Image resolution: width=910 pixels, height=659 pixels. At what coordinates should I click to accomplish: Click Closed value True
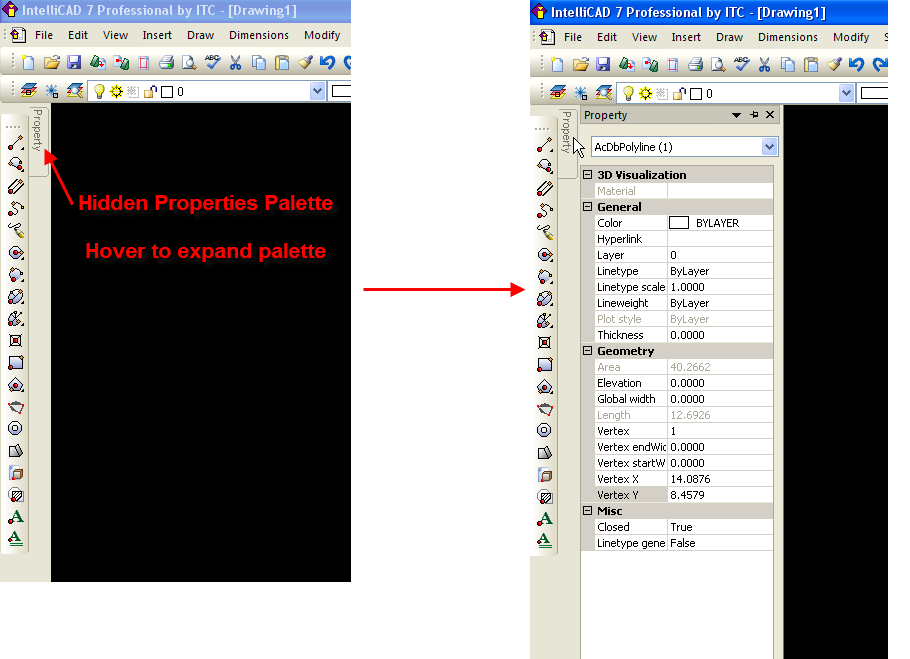pos(720,527)
